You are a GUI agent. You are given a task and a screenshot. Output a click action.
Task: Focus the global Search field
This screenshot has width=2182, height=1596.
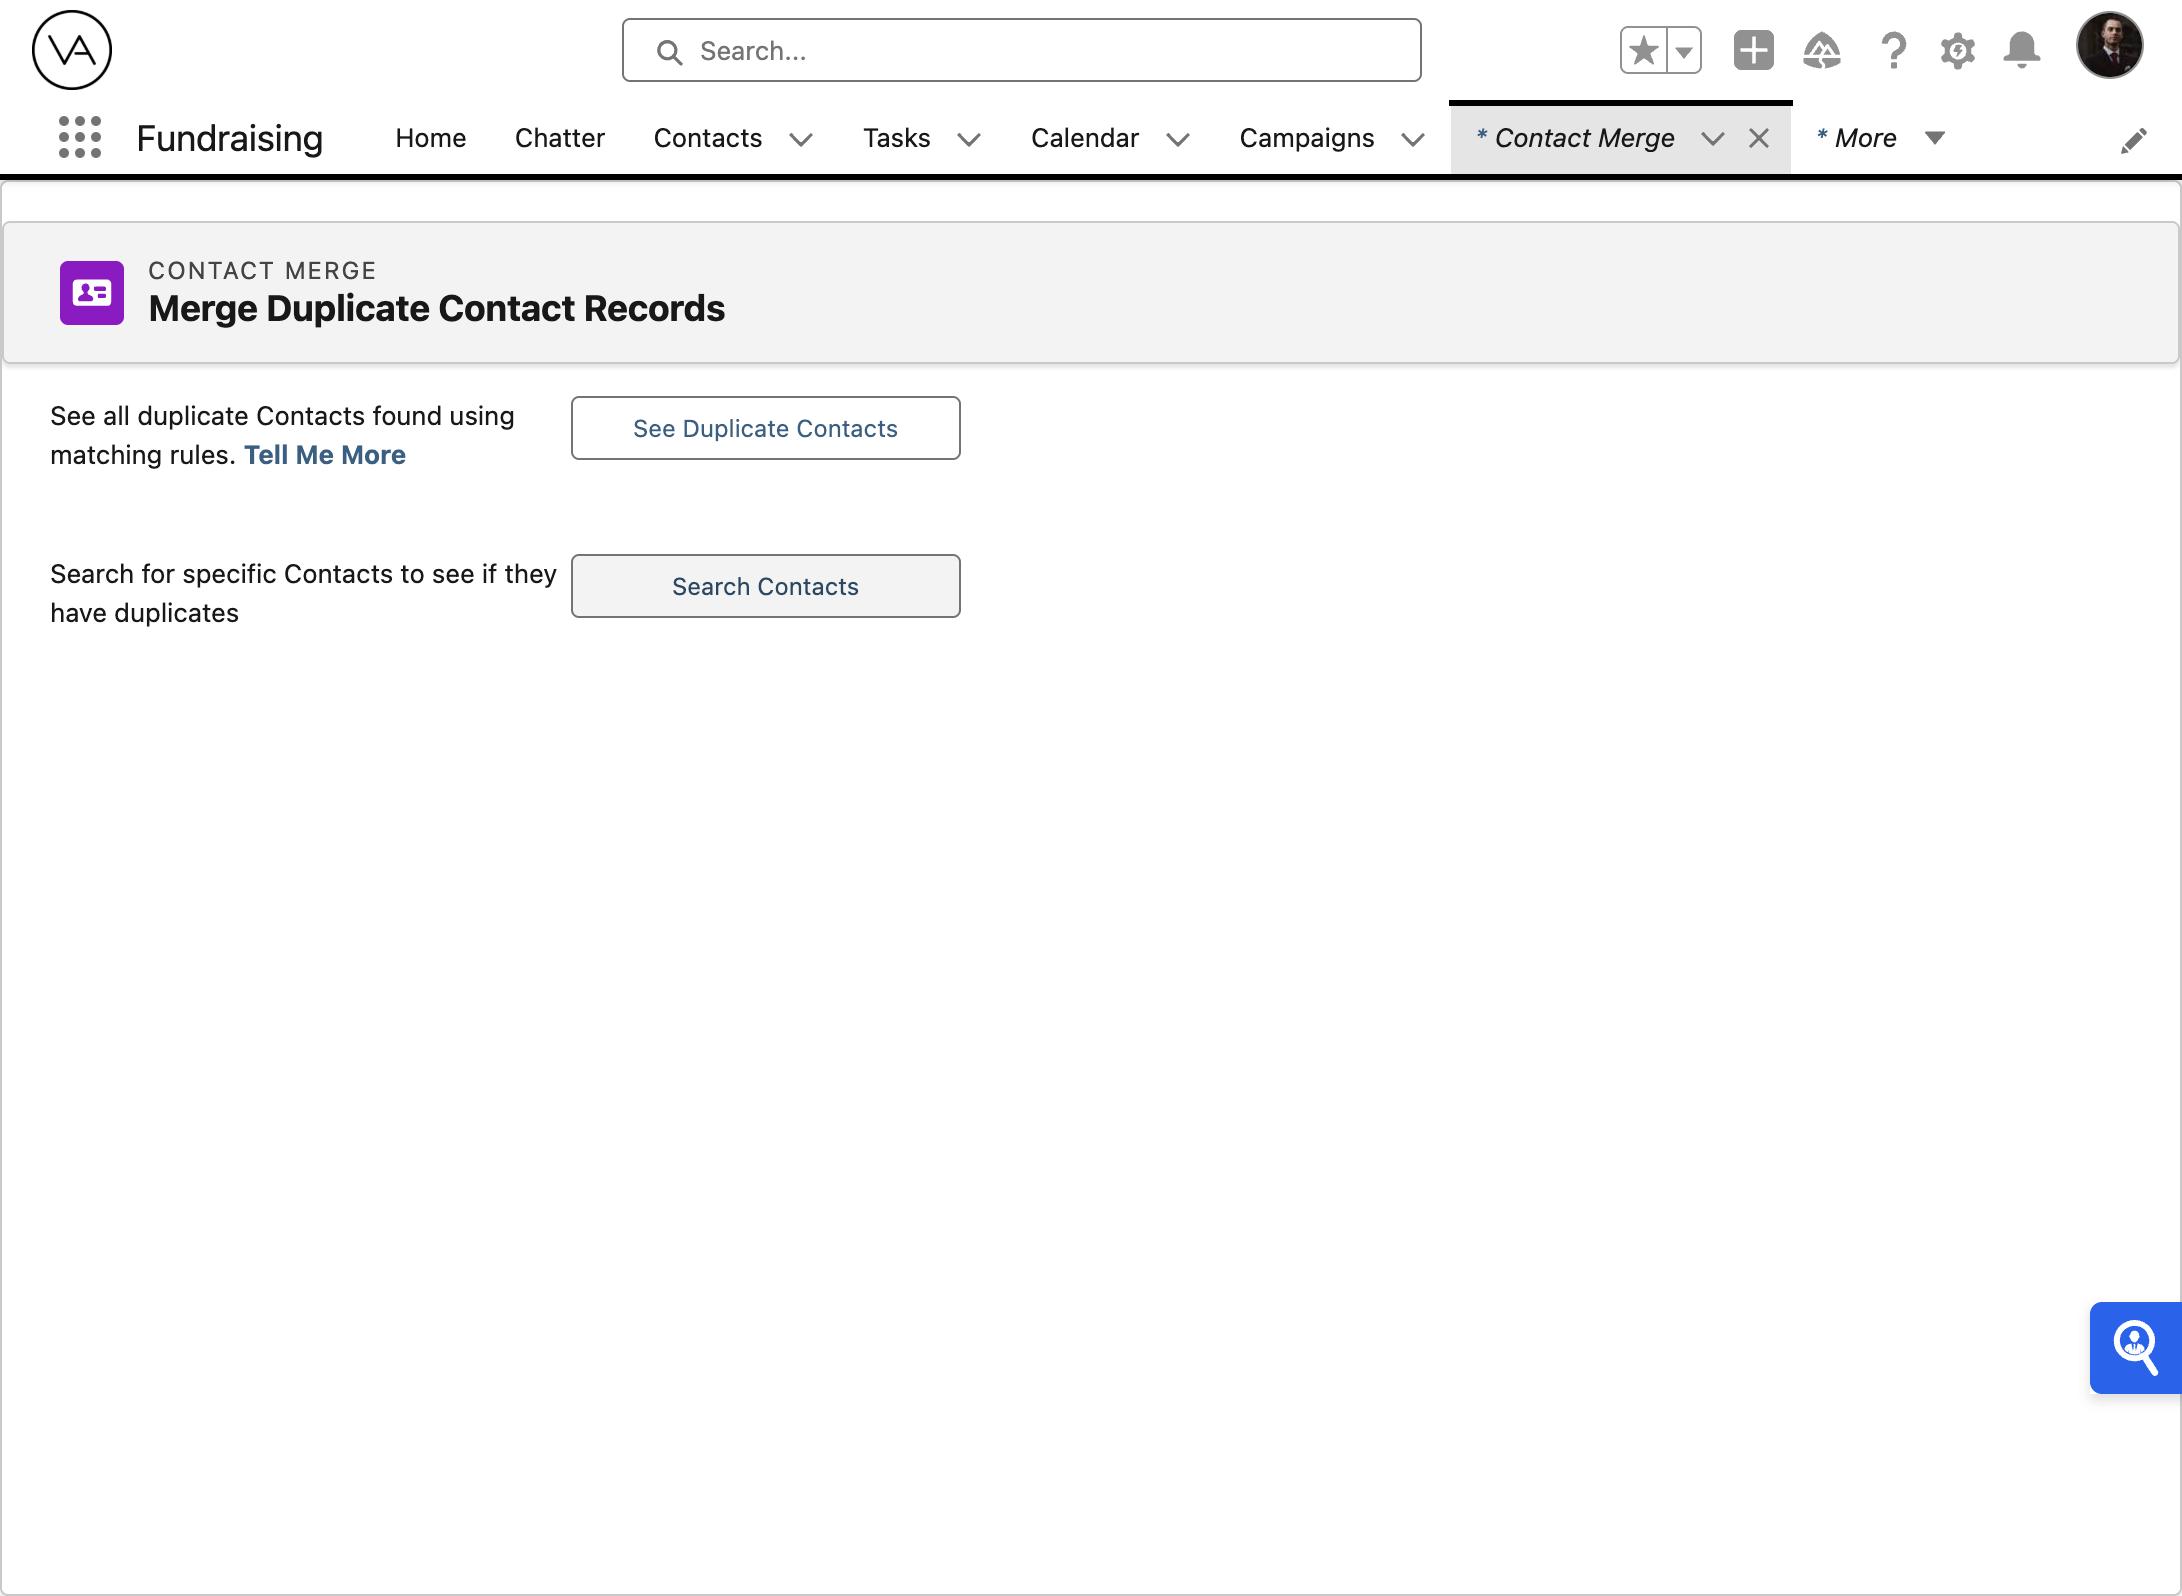(1021, 50)
